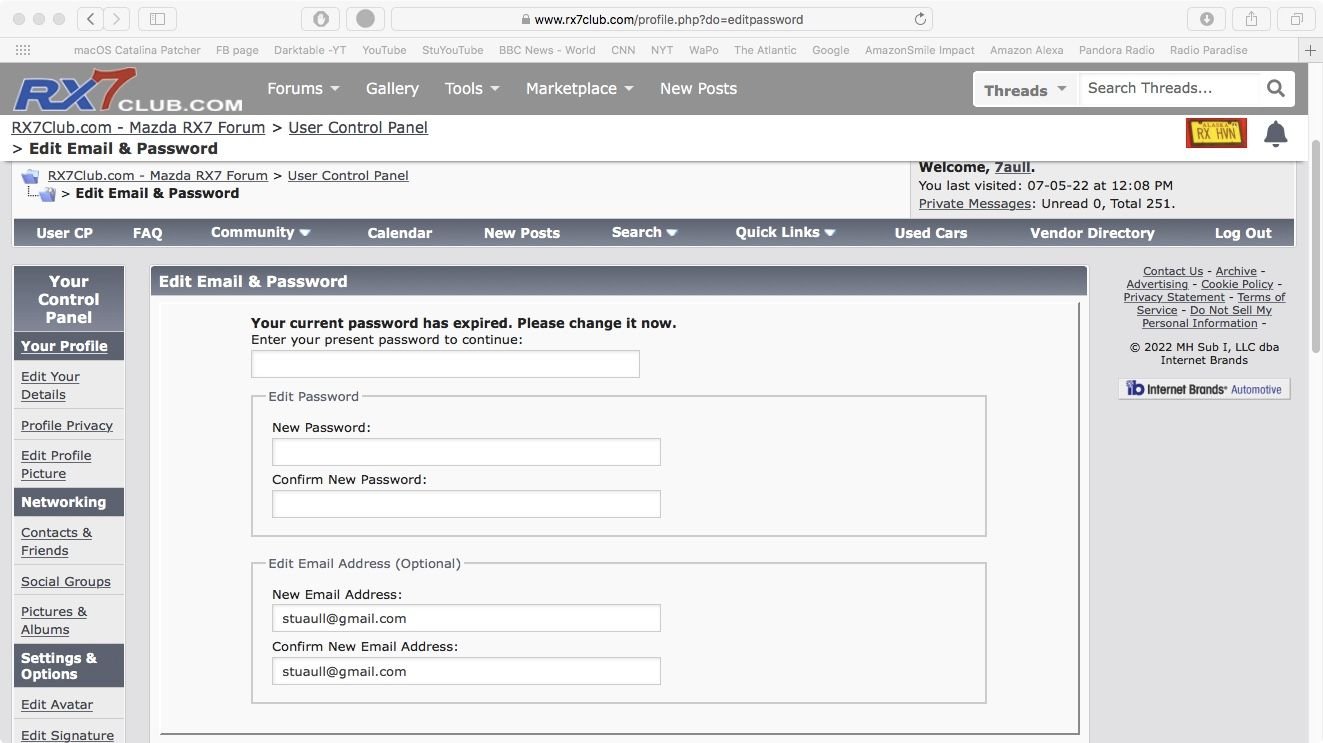The width and height of the screenshot is (1323, 743).
Task: Click the magnifier search icon
Action: coord(1275,88)
